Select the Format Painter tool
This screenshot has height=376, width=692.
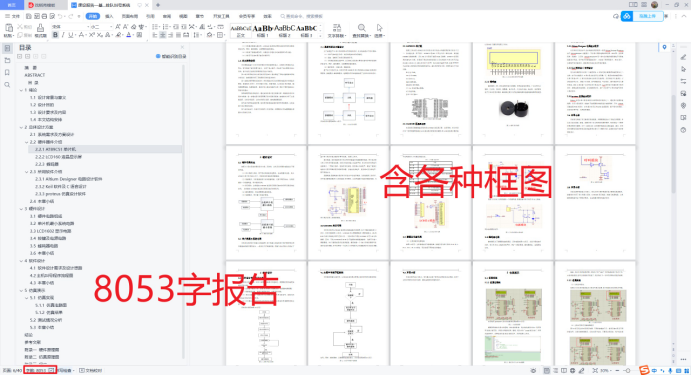click(x=40, y=31)
